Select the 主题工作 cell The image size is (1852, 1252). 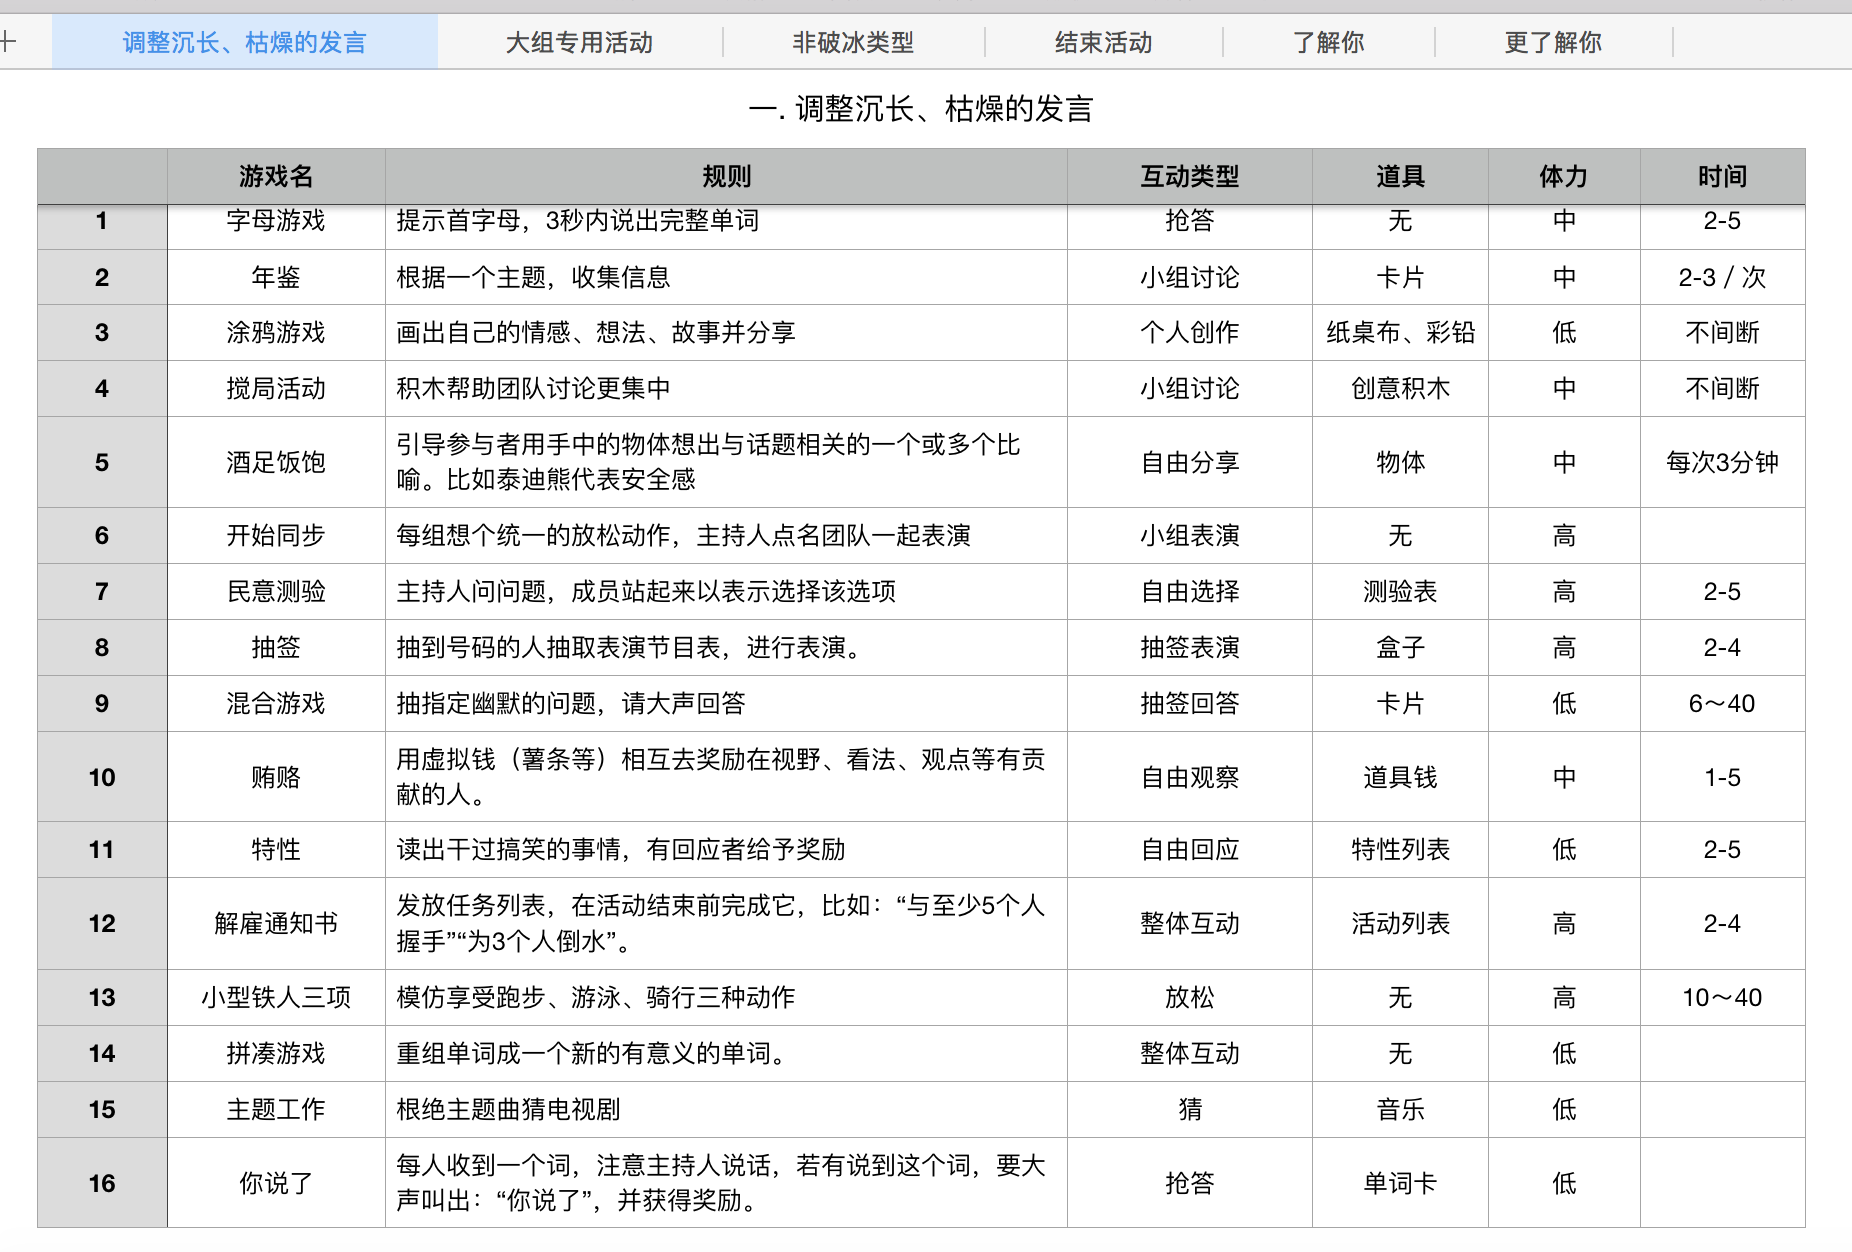tap(276, 1109)
